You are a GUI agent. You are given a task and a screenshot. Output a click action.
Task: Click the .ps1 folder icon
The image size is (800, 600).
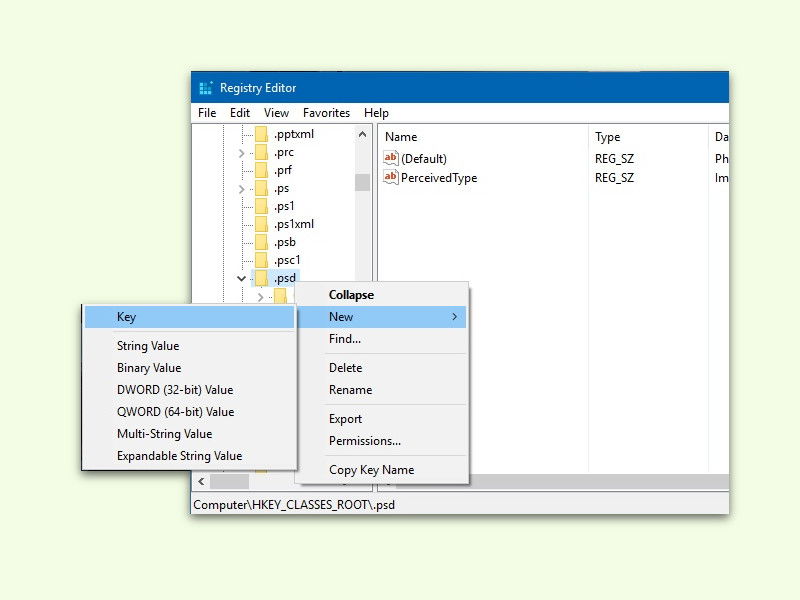261,206
